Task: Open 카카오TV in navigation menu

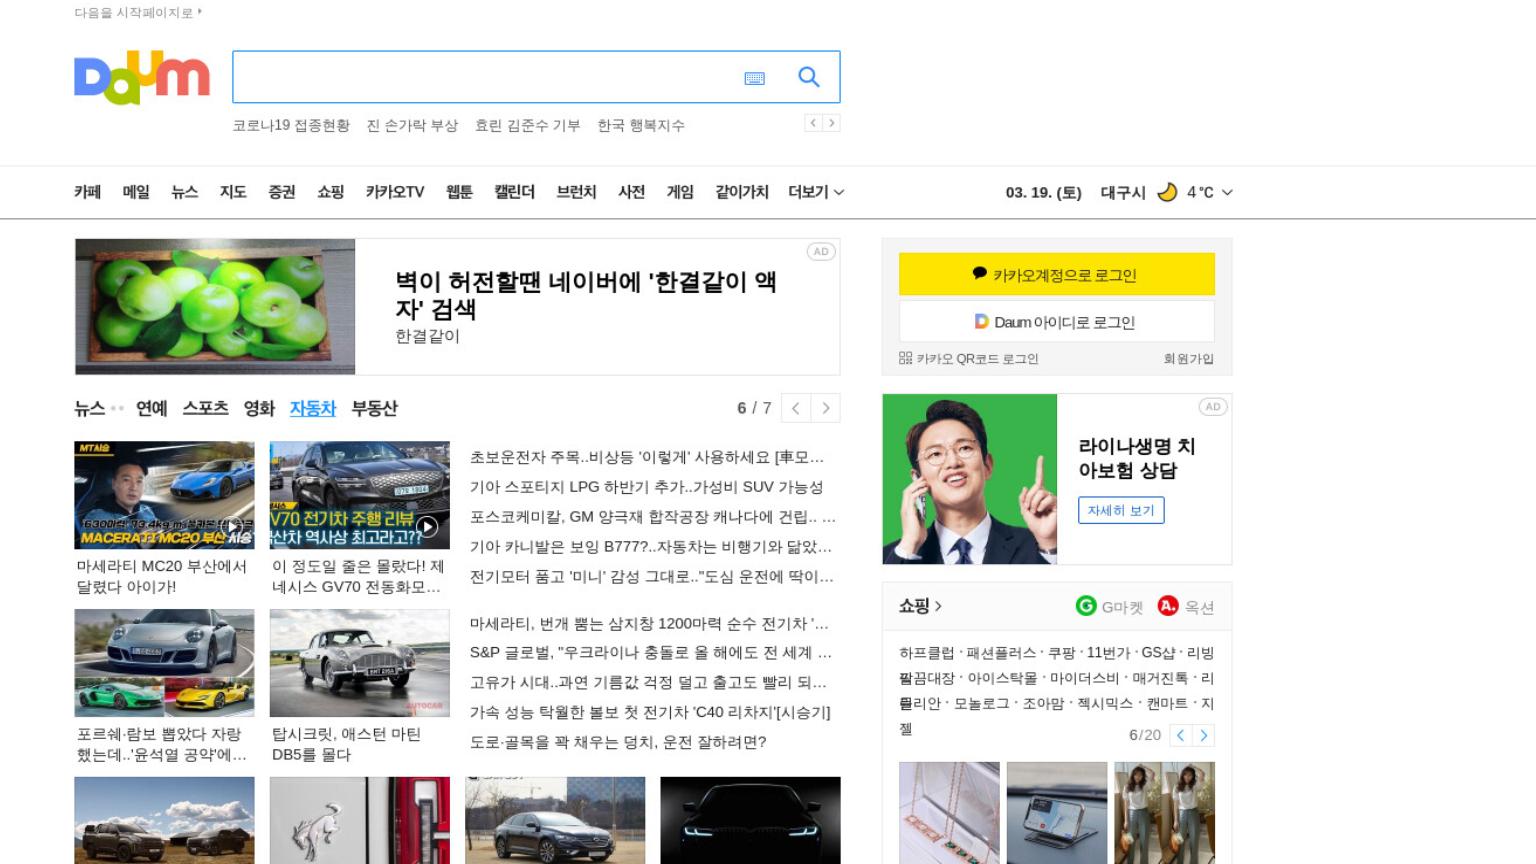Action: click(395, 192)
